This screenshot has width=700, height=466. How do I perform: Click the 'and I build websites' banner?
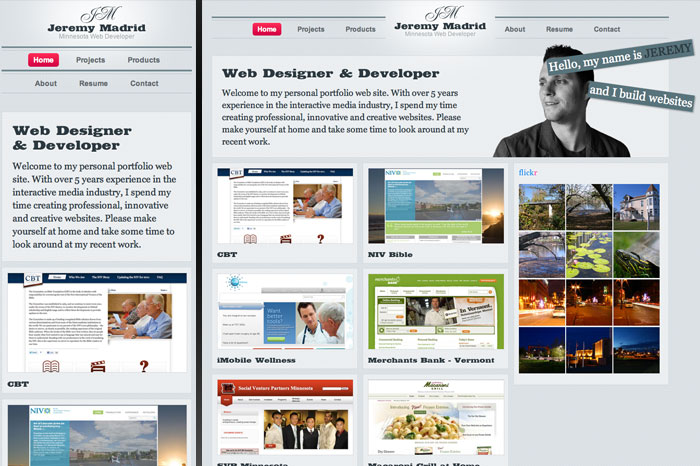click(641, 96)
